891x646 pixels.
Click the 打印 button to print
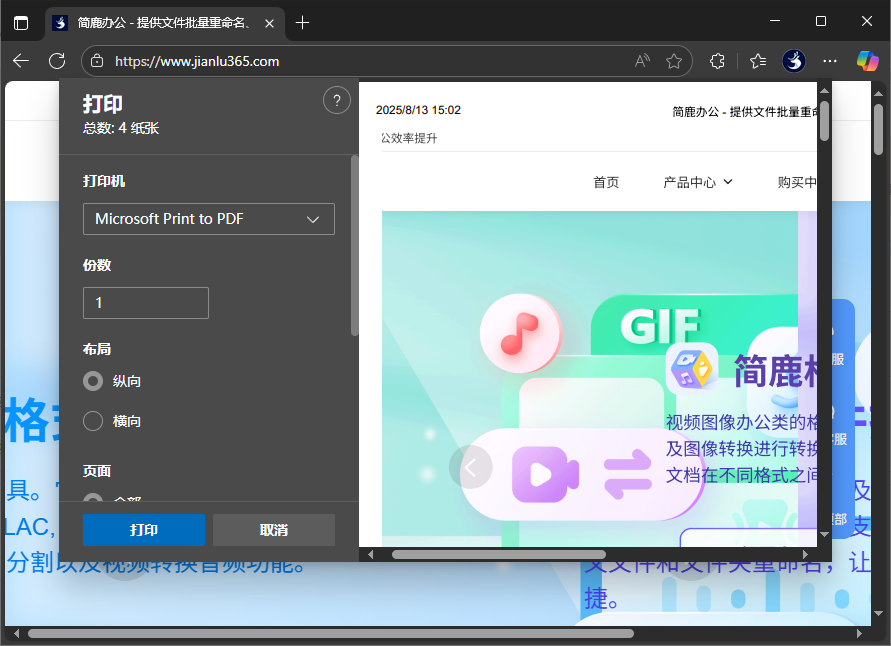(x=143, y=530)
